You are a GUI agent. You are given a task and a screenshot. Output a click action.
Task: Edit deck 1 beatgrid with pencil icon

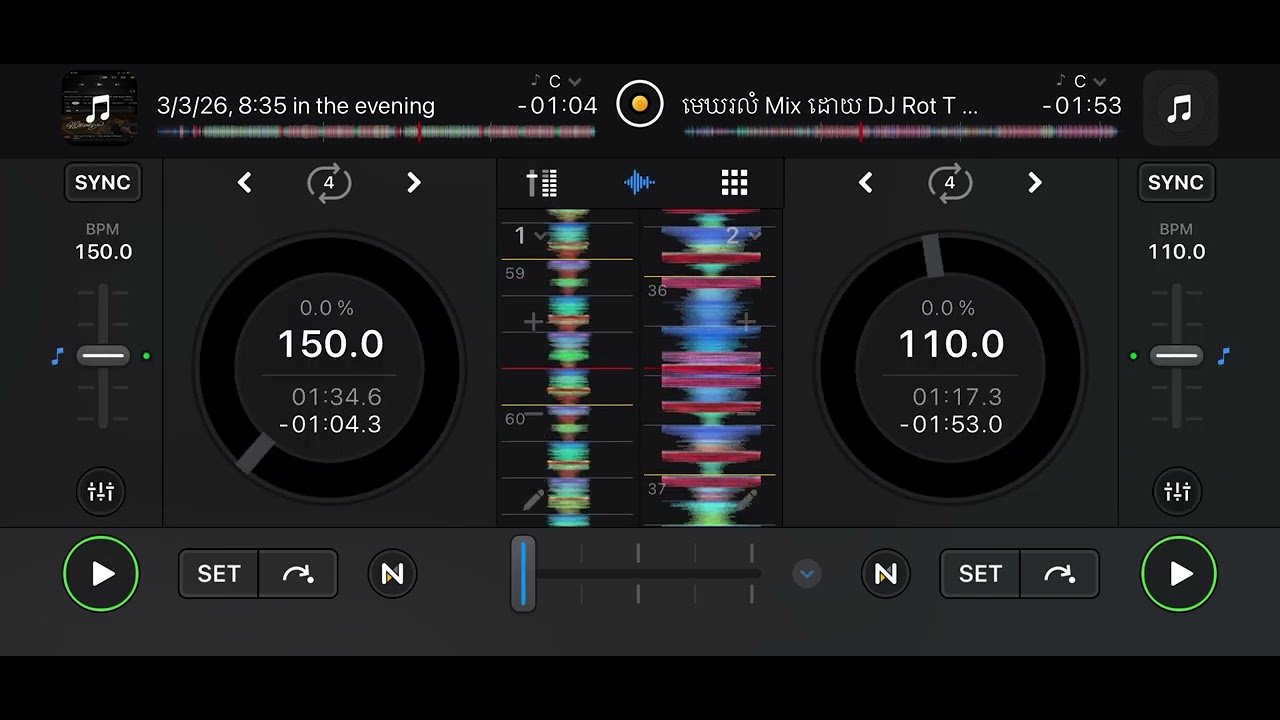click(x=533, y=499)
